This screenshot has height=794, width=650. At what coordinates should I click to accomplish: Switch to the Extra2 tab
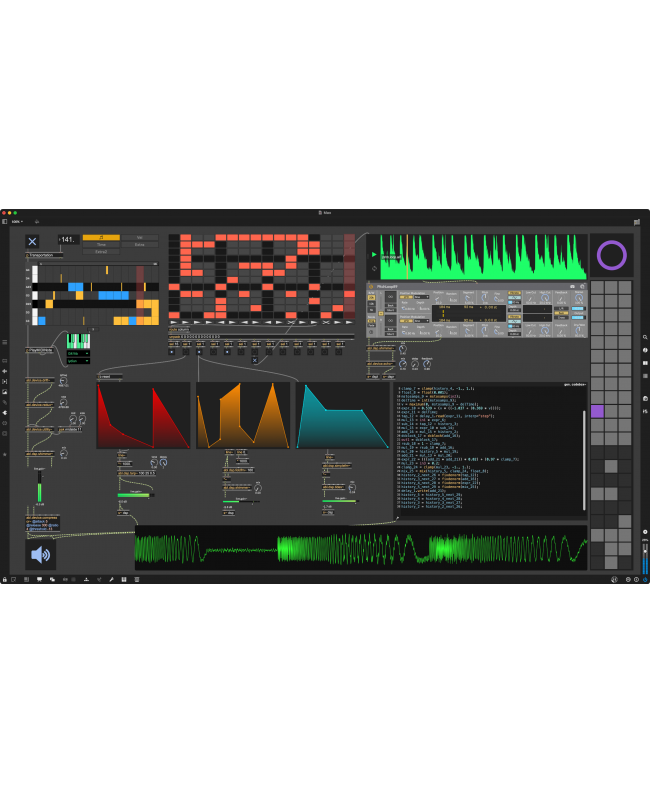click(101, 252)
